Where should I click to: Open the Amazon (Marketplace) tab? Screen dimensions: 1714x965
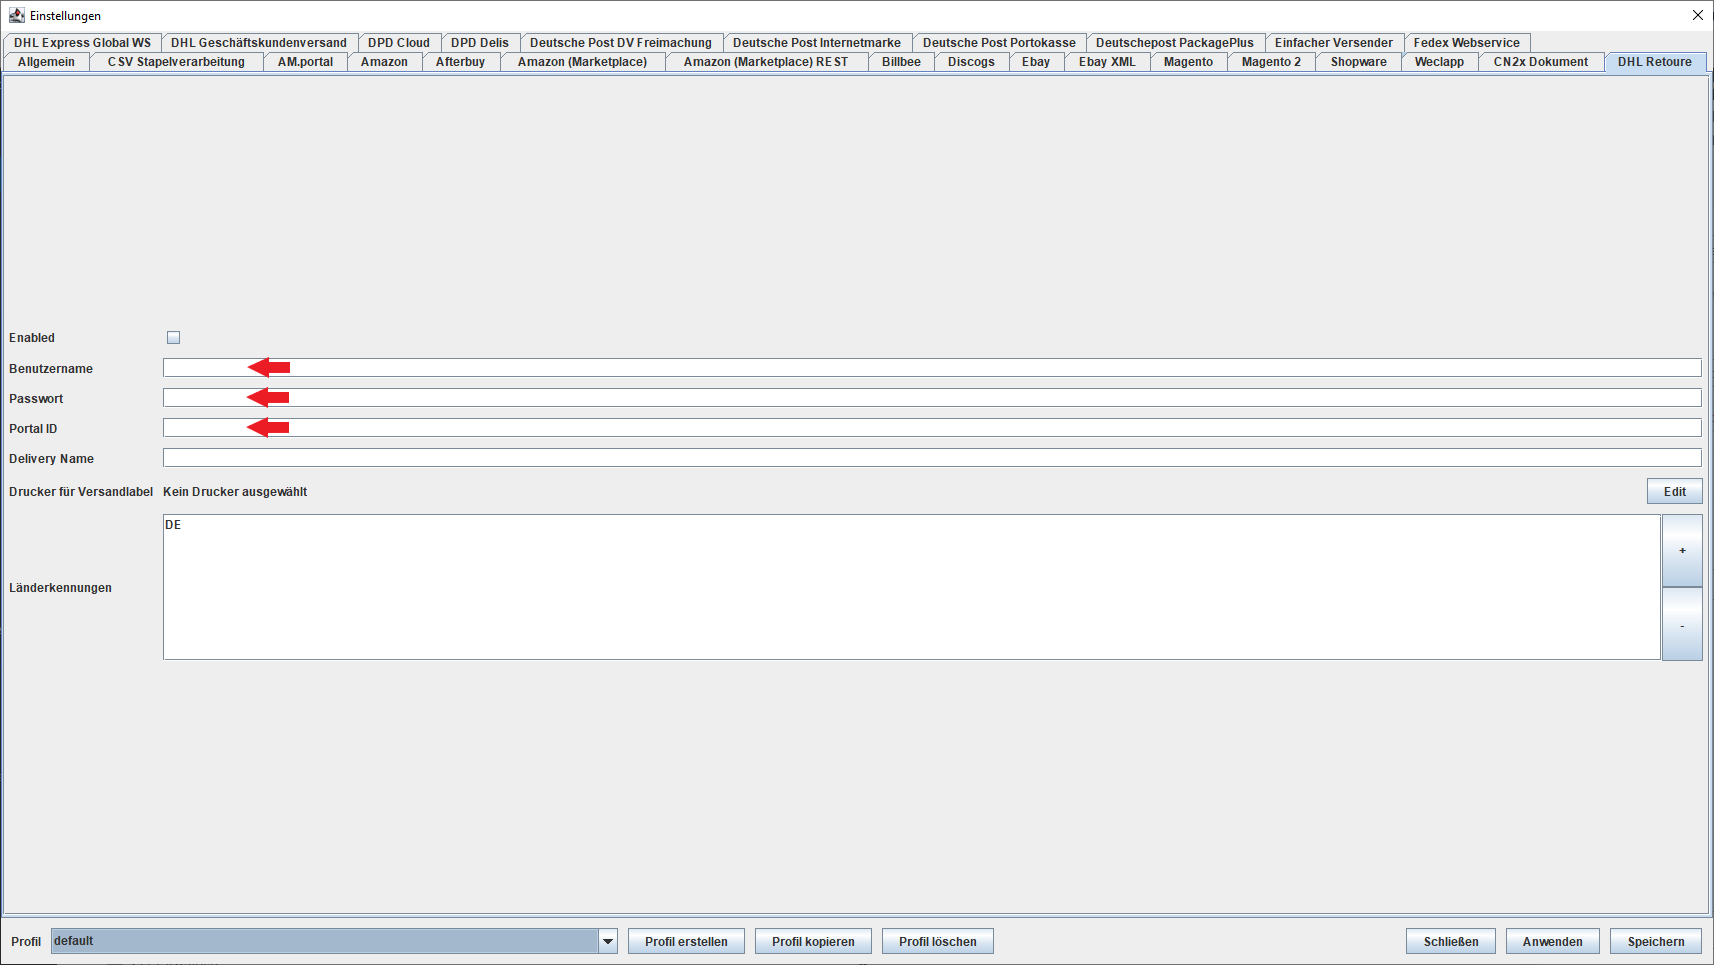coord(582,62)
